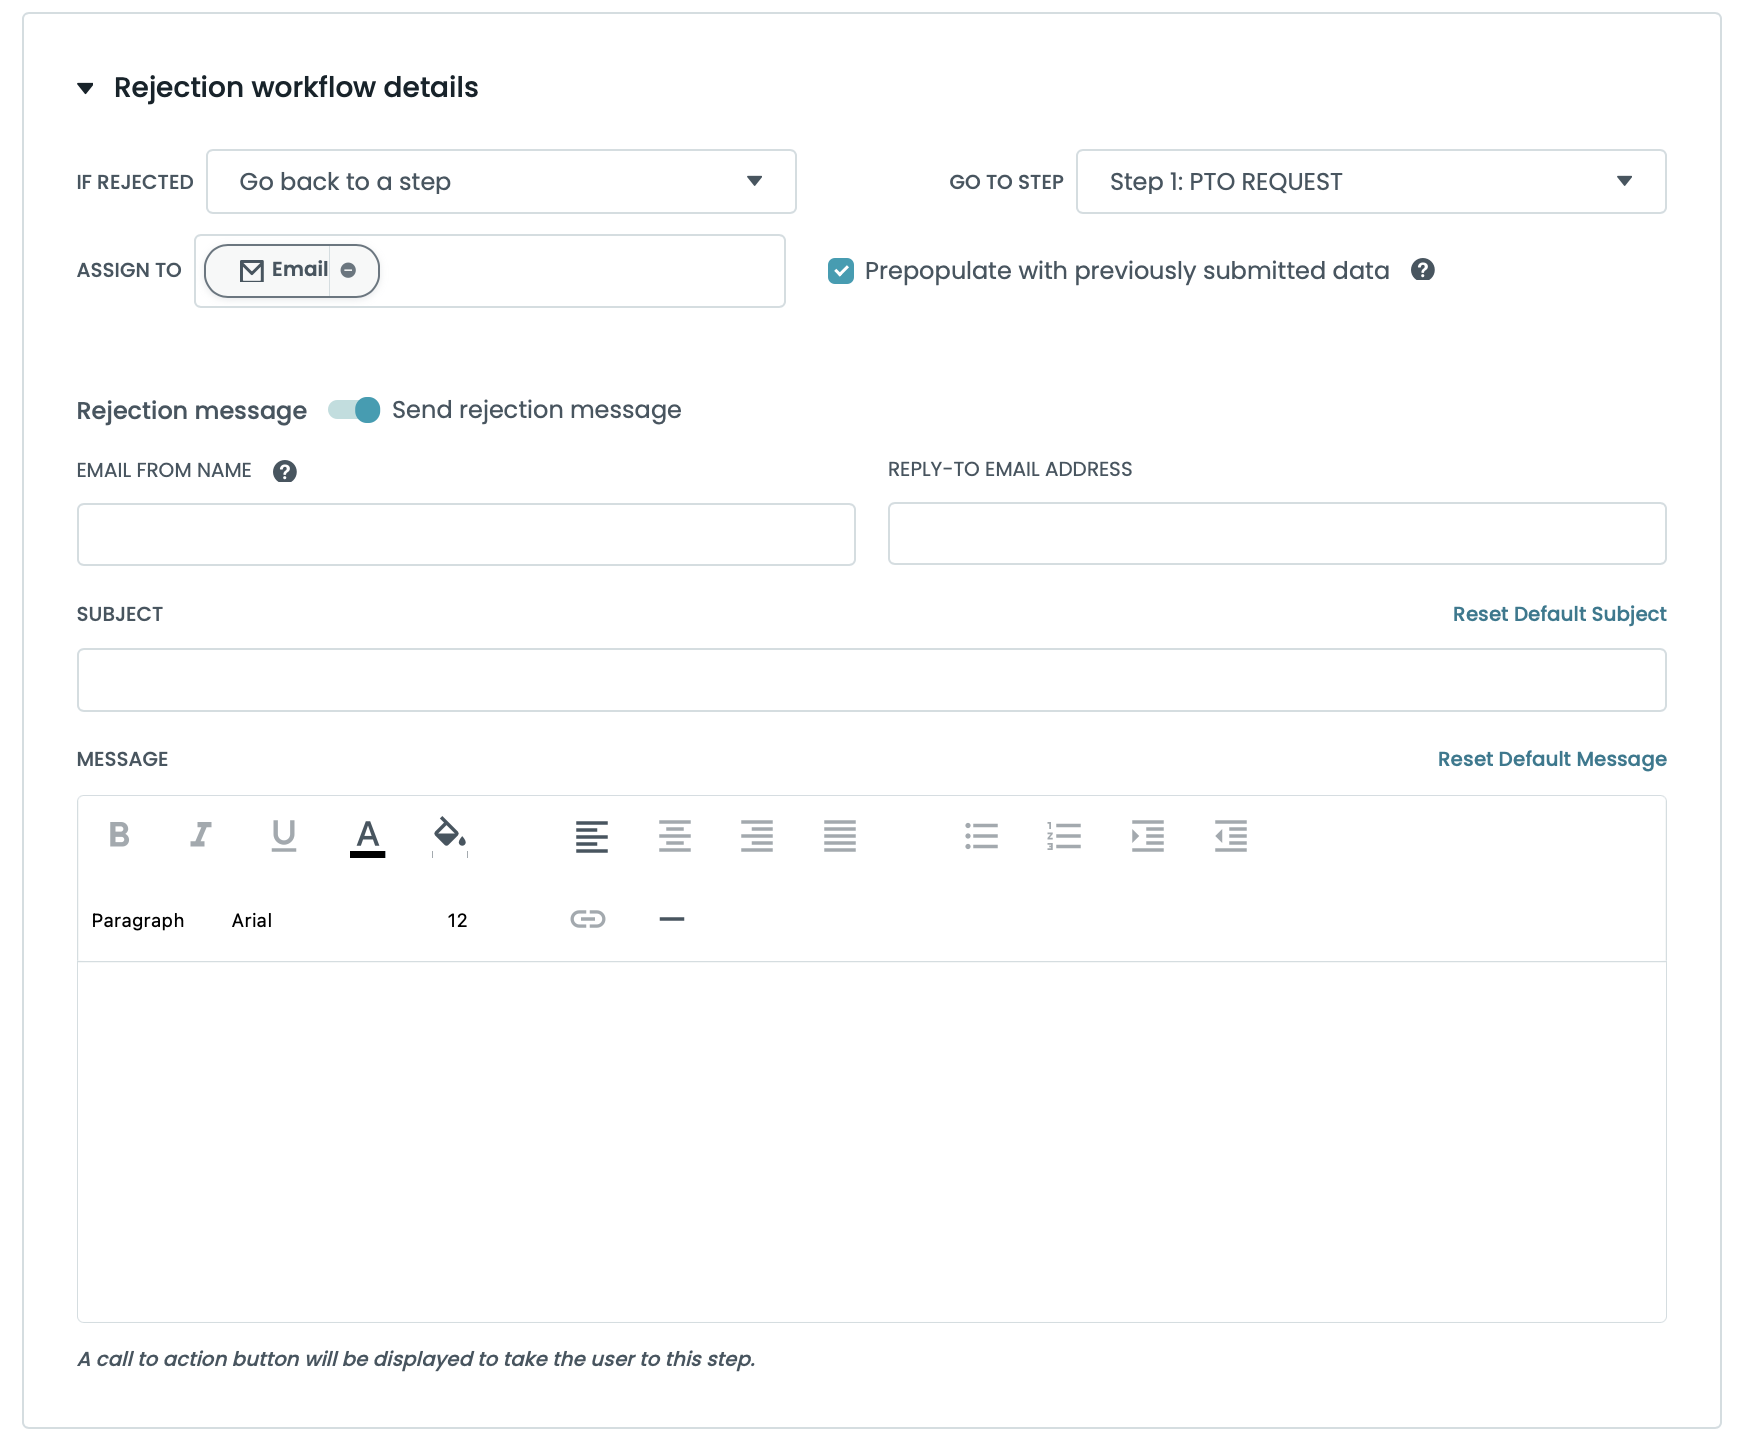The width and height of the screenshot is (1740, 1442).
Task: Insert a bulleted list
Action: (981, 835)
